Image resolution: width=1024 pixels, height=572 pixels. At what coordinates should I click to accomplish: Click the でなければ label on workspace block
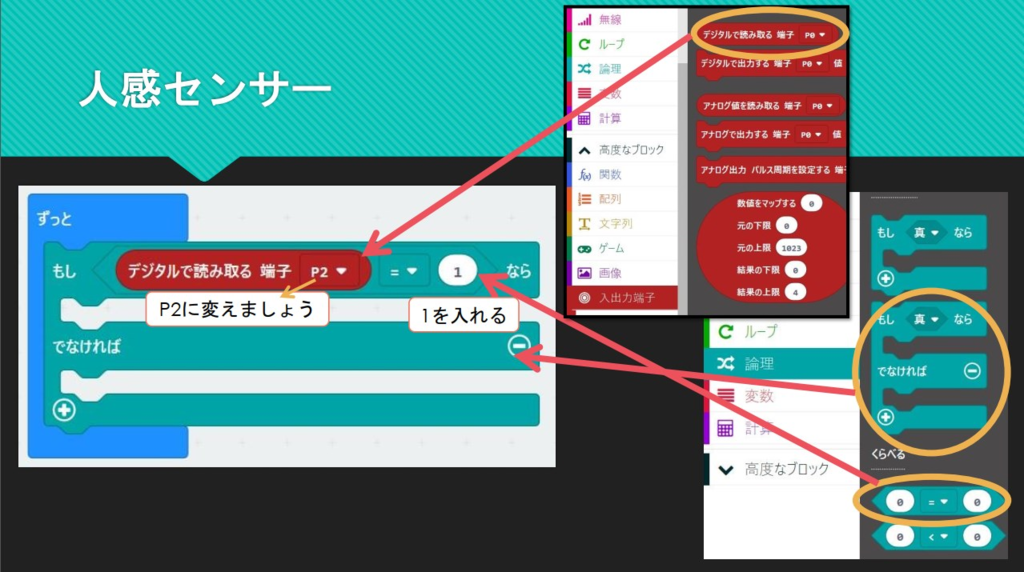tap(86, 347)
